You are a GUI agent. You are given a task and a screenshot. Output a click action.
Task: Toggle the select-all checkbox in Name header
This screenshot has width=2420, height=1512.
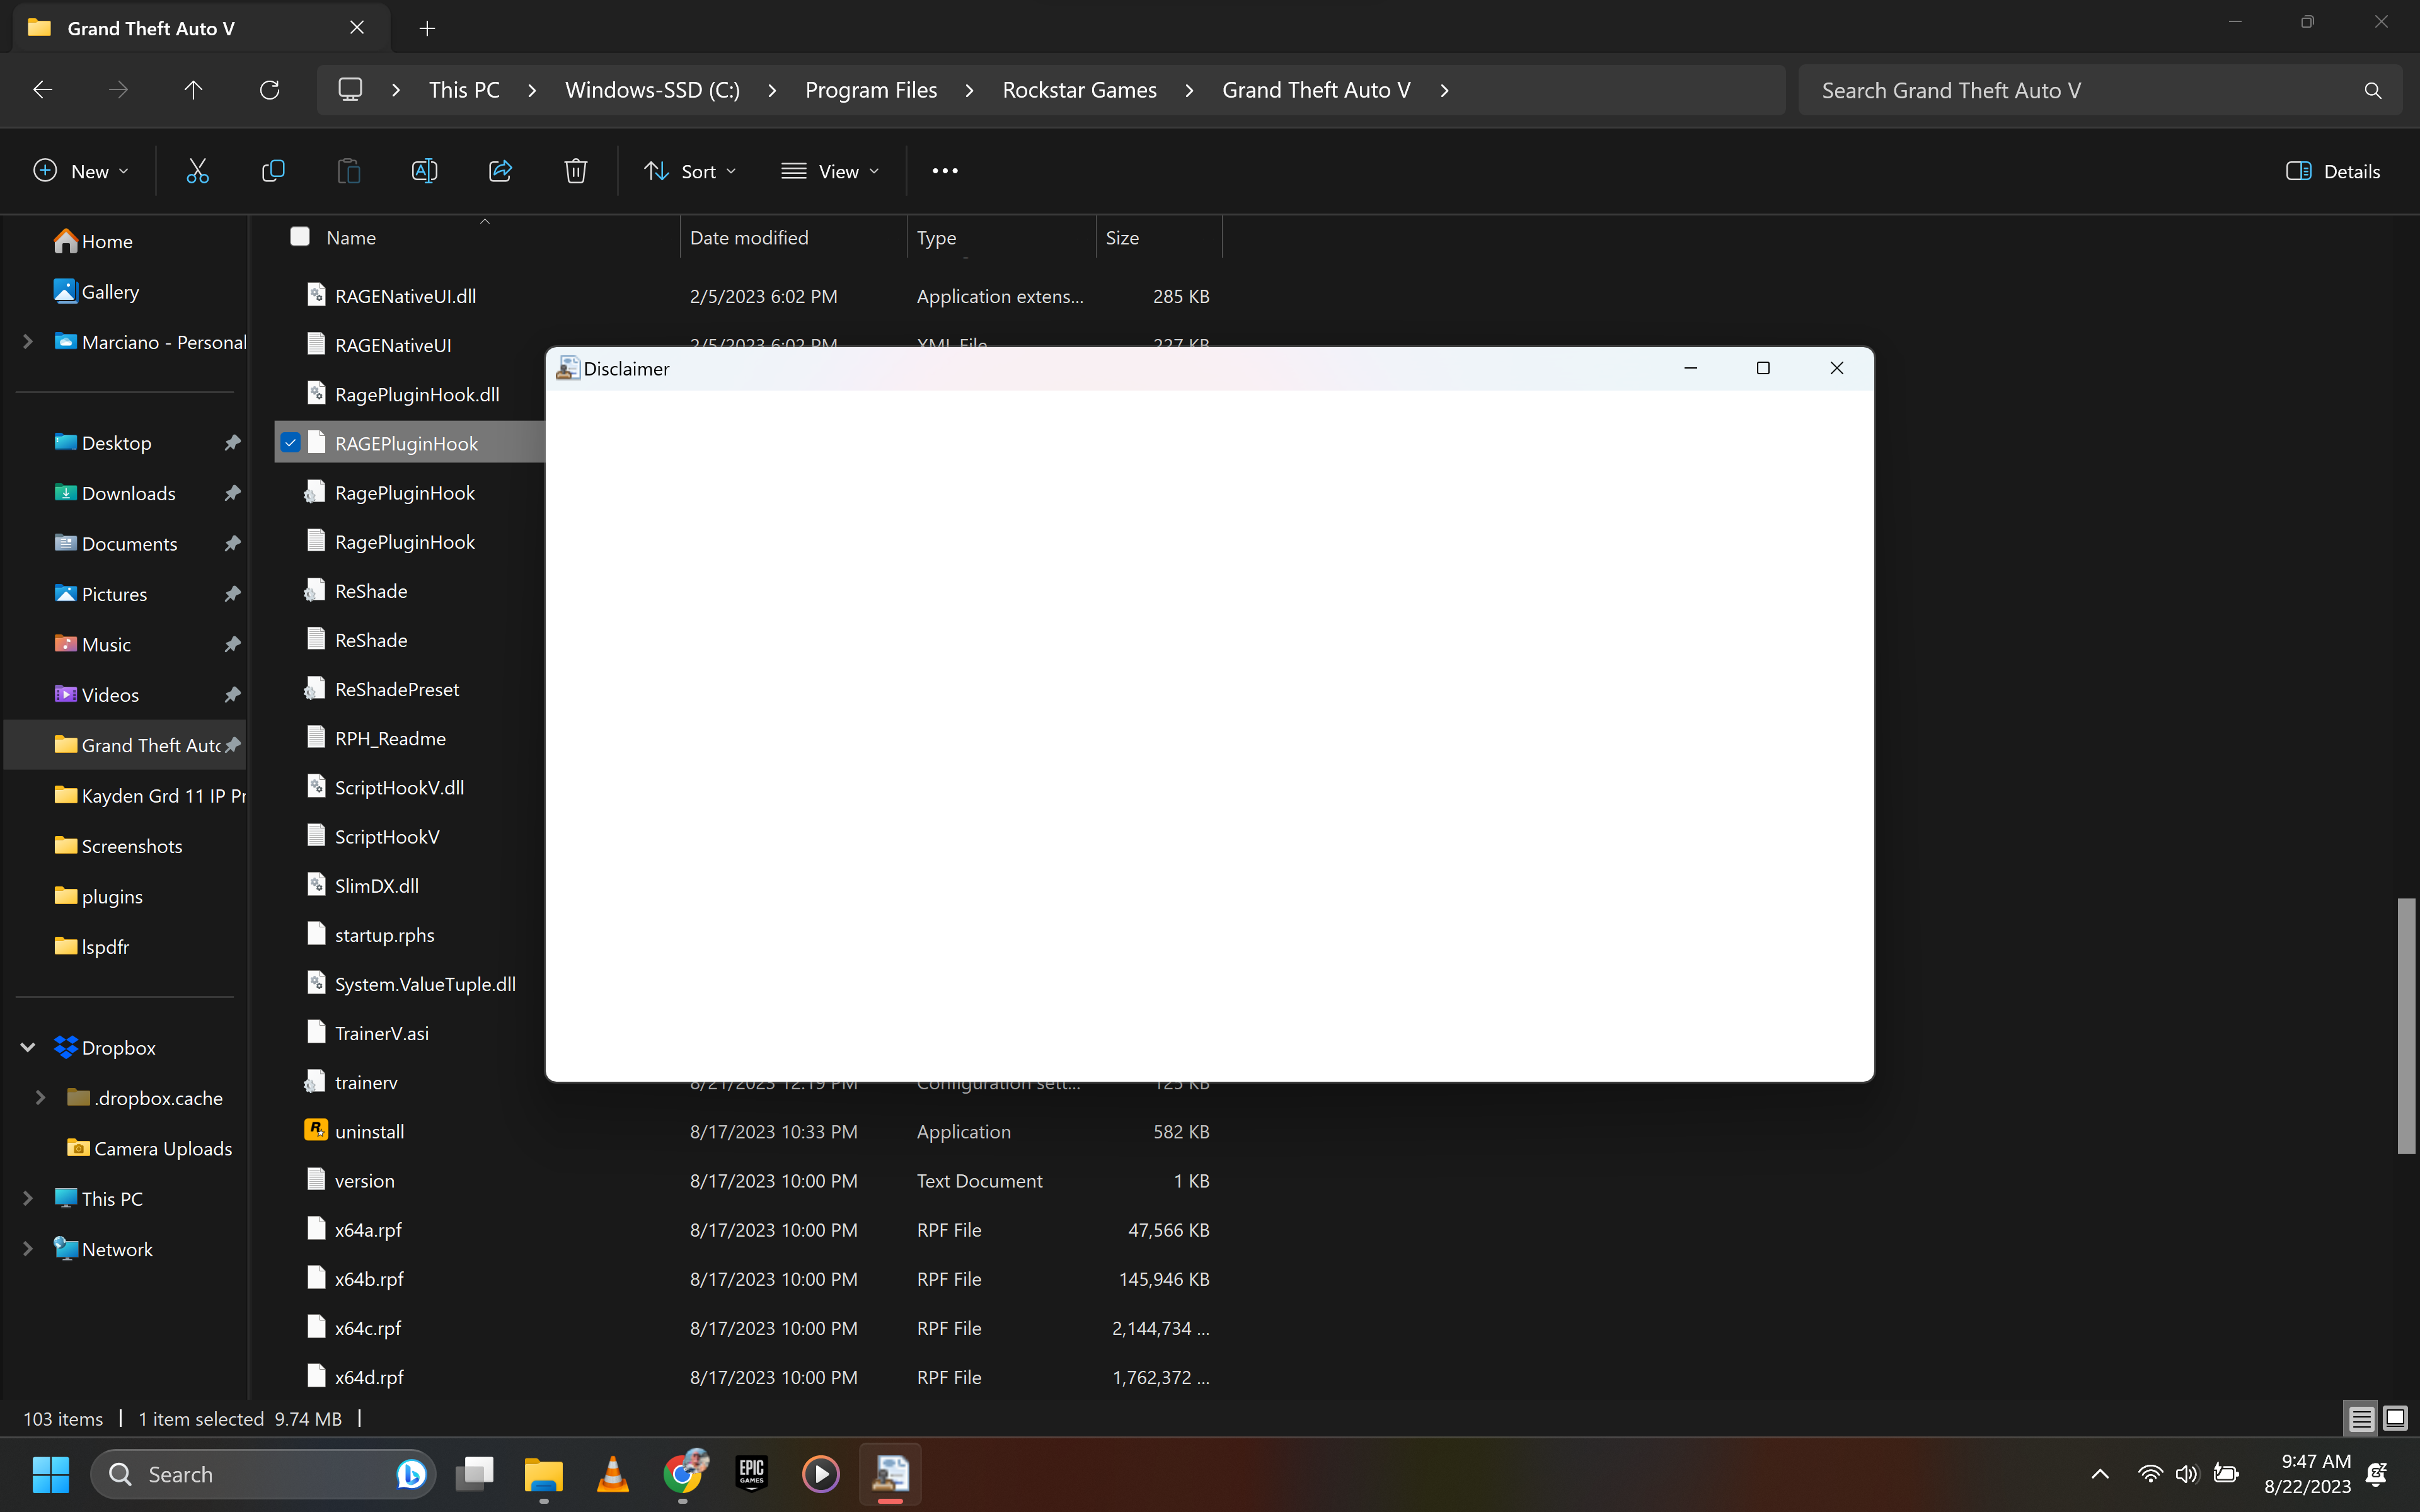pyautogui.click(x=299, y=237)
